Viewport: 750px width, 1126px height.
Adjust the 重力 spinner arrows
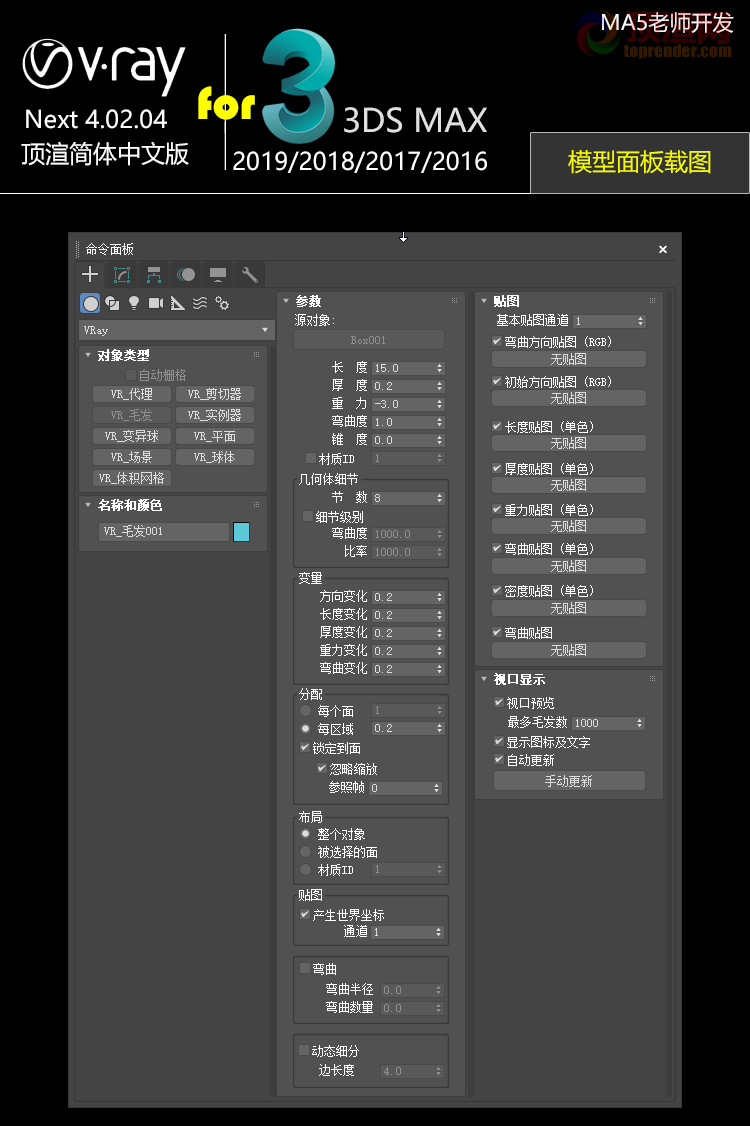(440, 404)
